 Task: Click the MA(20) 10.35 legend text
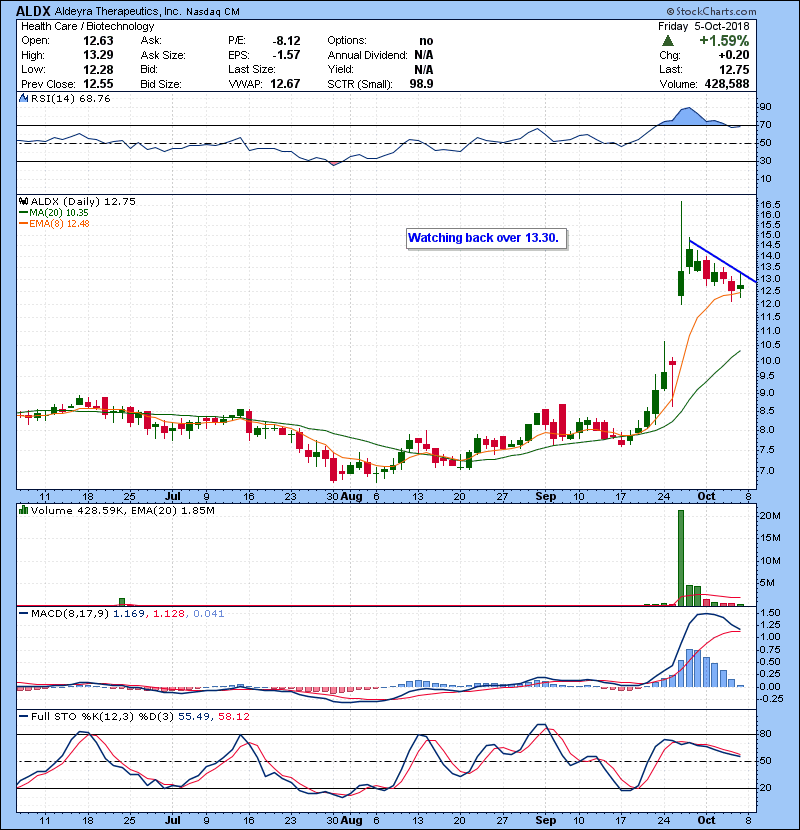click(x=59, y=213)
